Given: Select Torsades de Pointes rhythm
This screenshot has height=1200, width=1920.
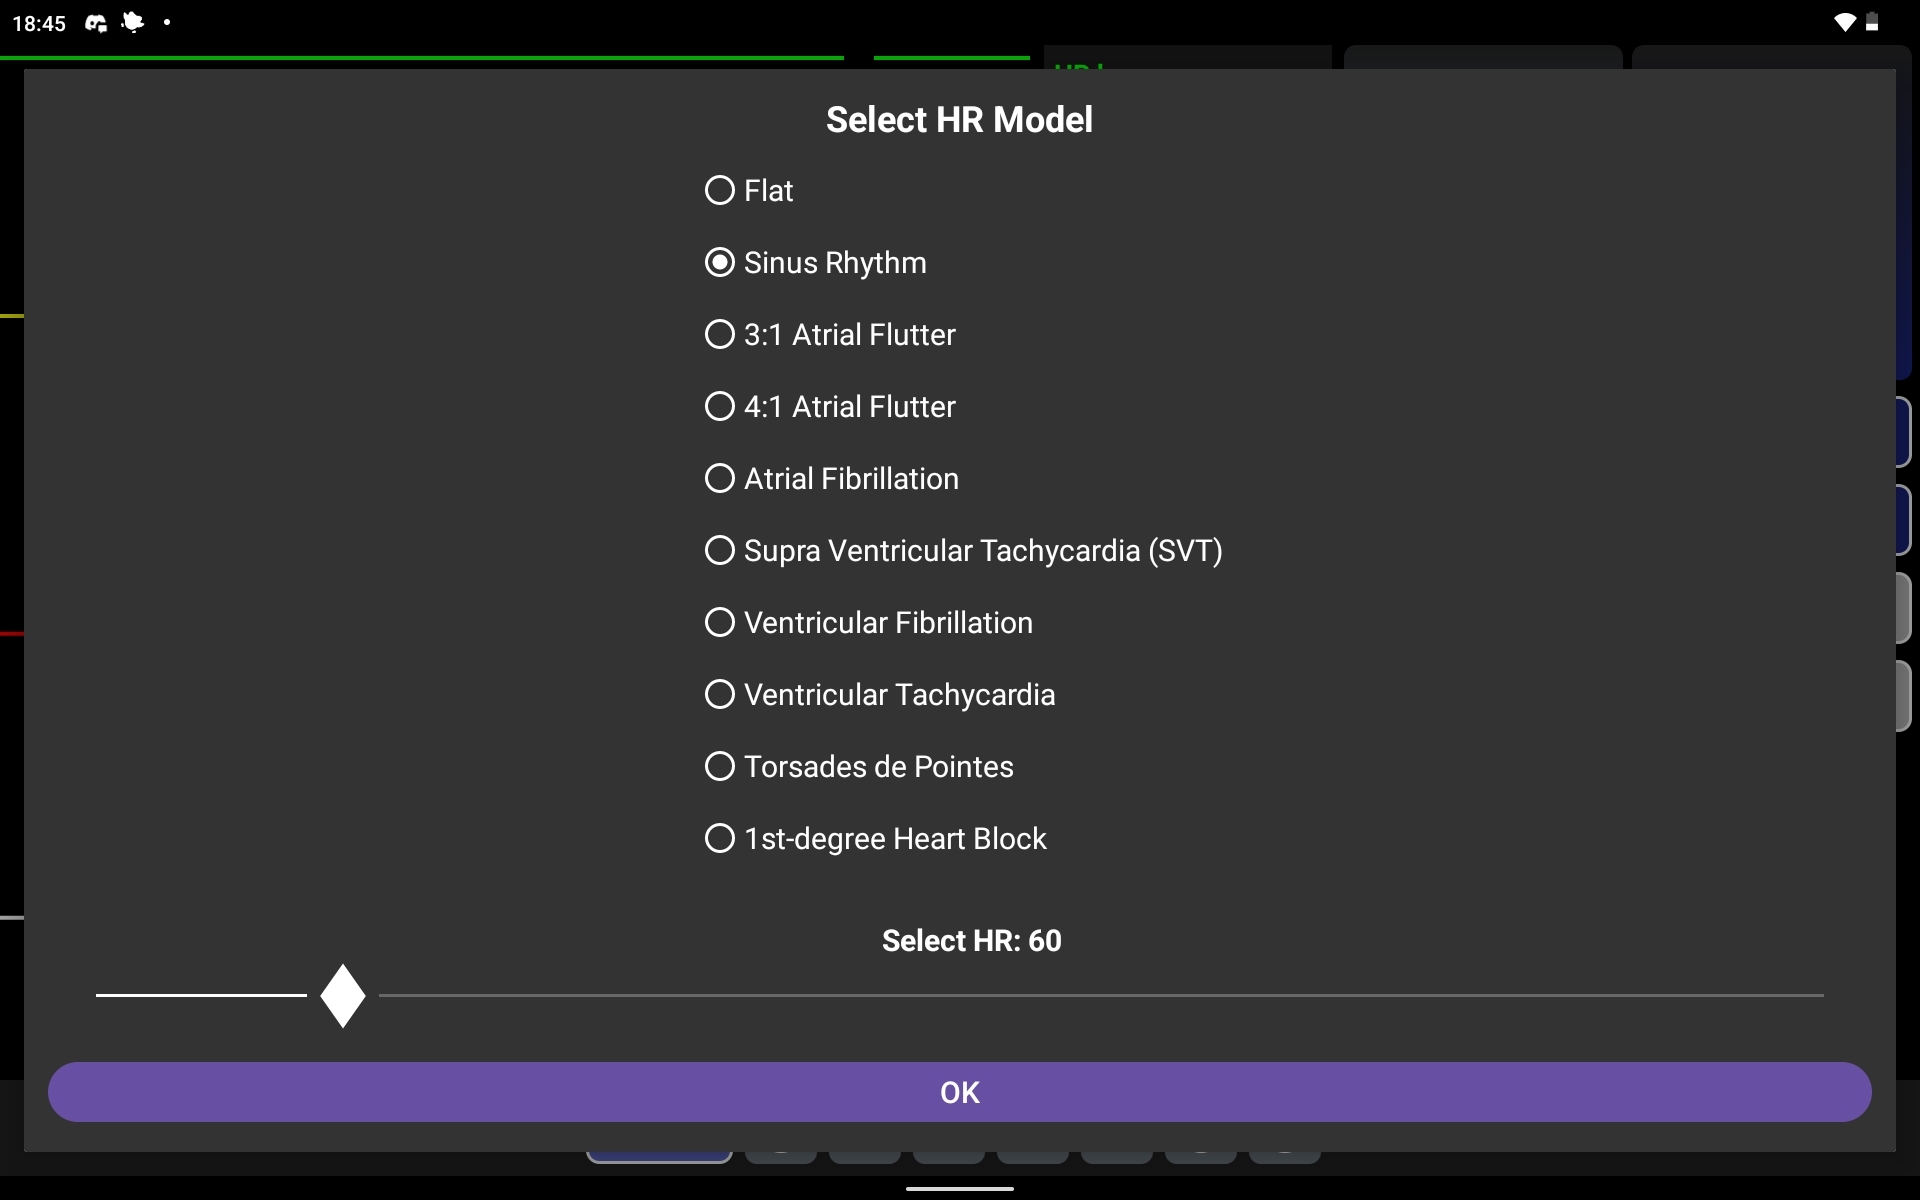Looking at the screenshot, I should pyautogui.click(x=720, y=766).
